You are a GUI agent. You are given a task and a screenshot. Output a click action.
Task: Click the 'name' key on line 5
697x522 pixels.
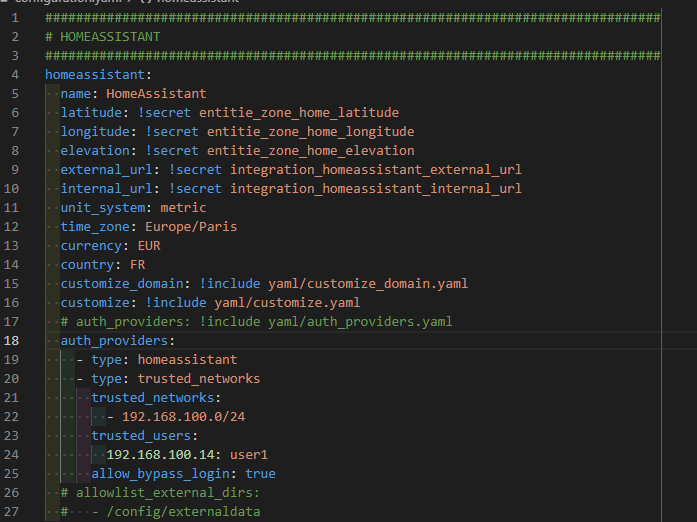pos(76,94)
